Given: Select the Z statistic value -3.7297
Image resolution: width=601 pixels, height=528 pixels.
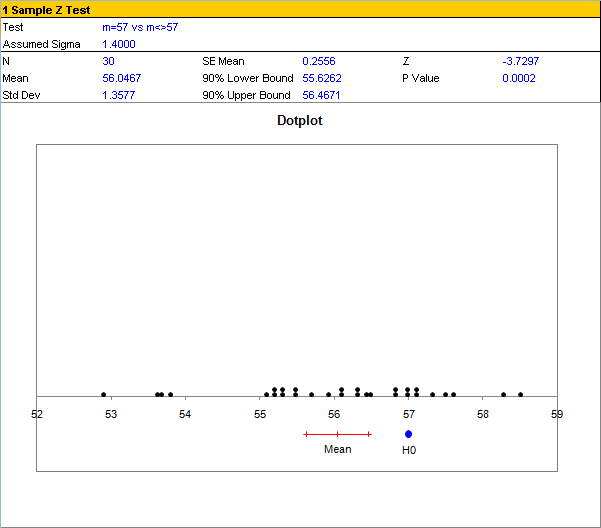Looking at the screenshot, I should (x=521, y=61).
